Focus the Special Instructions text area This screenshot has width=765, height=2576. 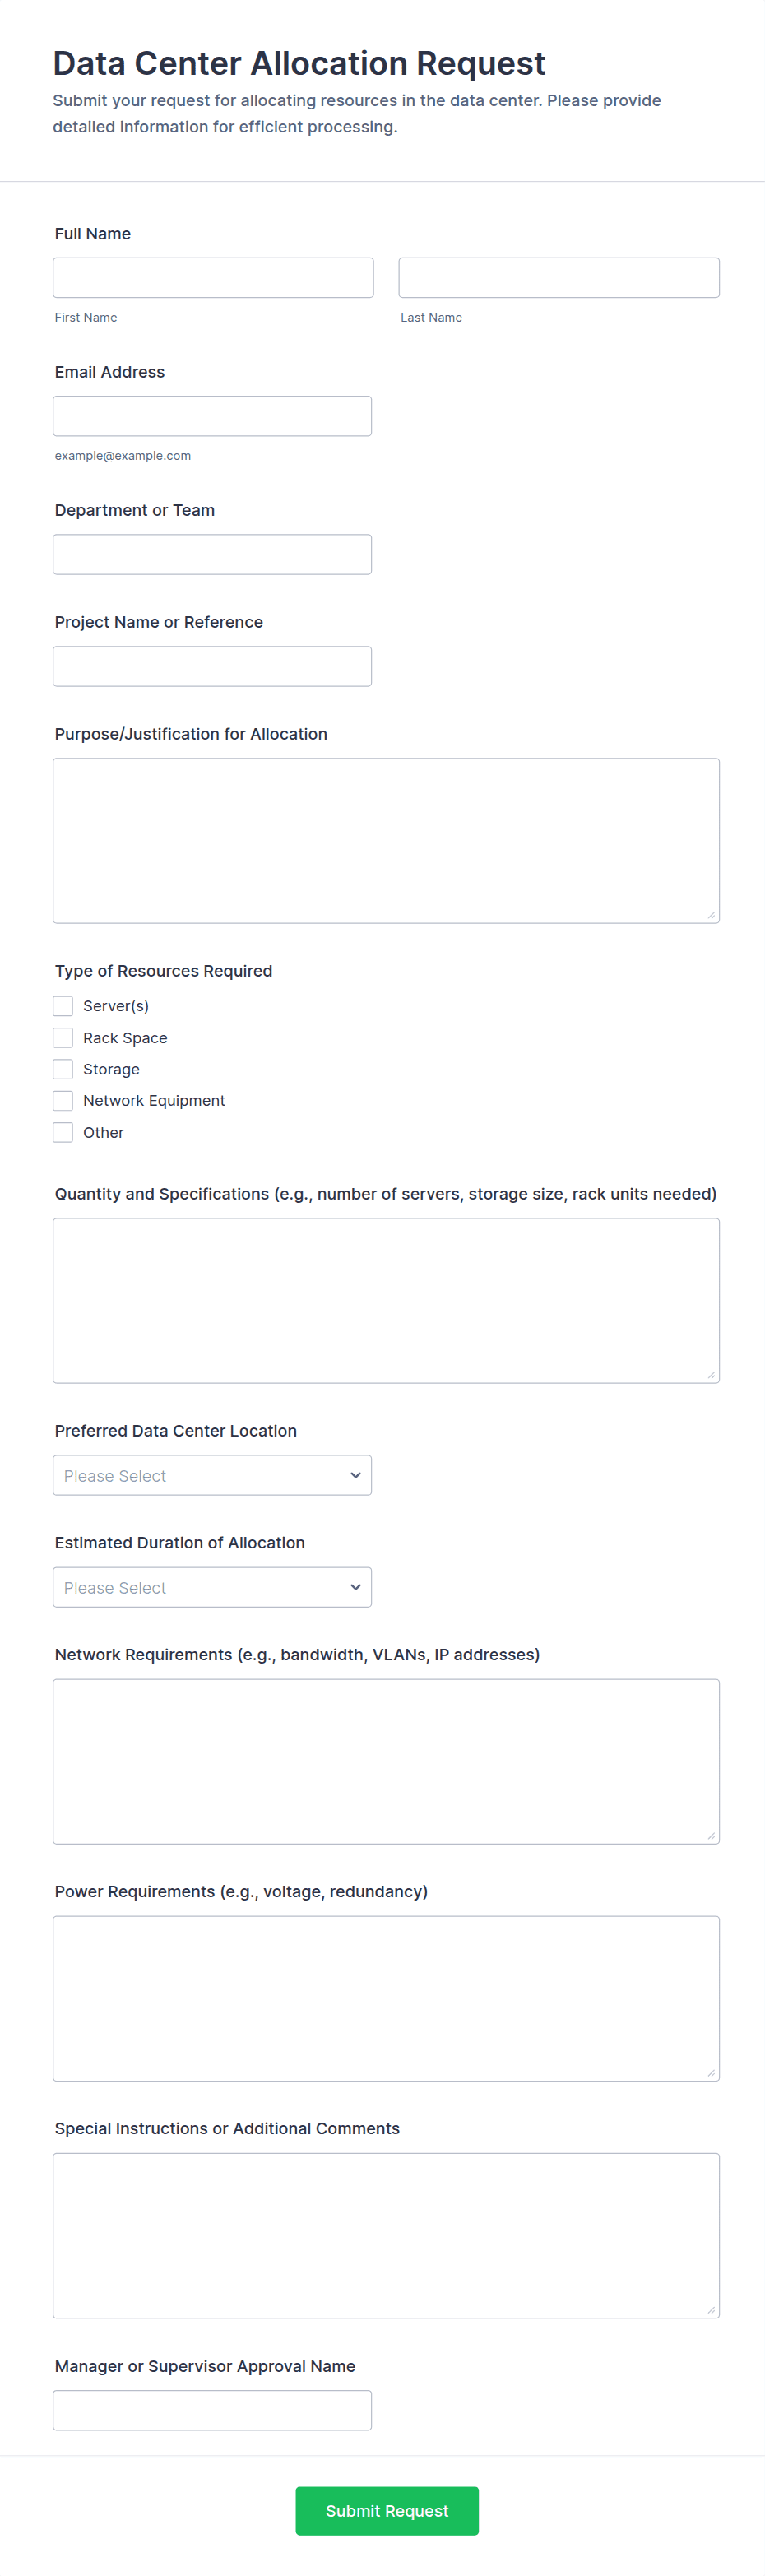coord(386,2235)
